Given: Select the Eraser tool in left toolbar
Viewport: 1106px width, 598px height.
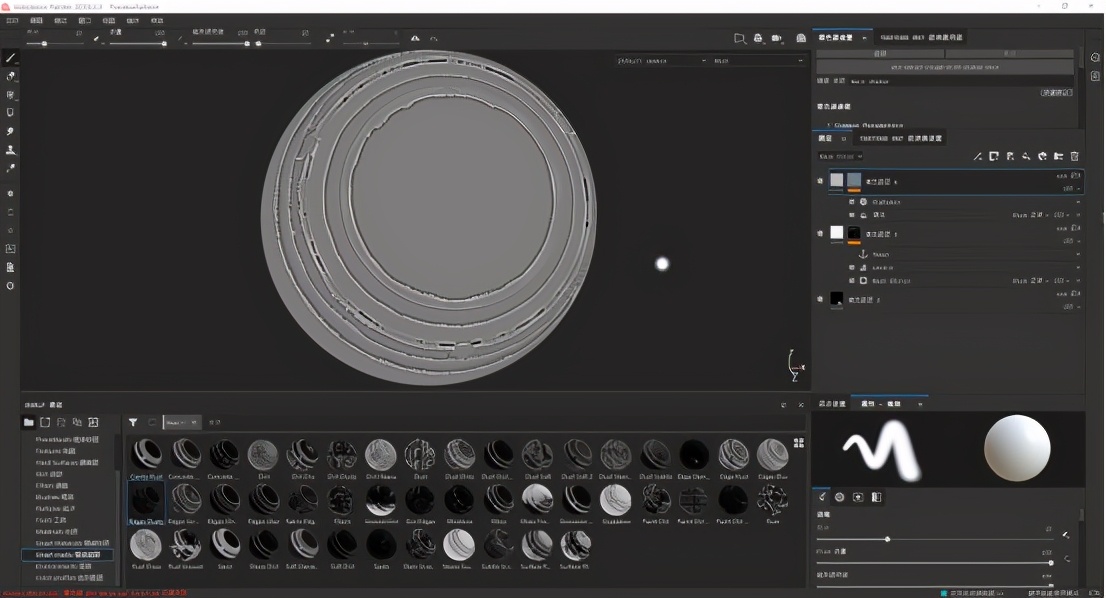Looking at the screenshot, I should pos(11,76).
